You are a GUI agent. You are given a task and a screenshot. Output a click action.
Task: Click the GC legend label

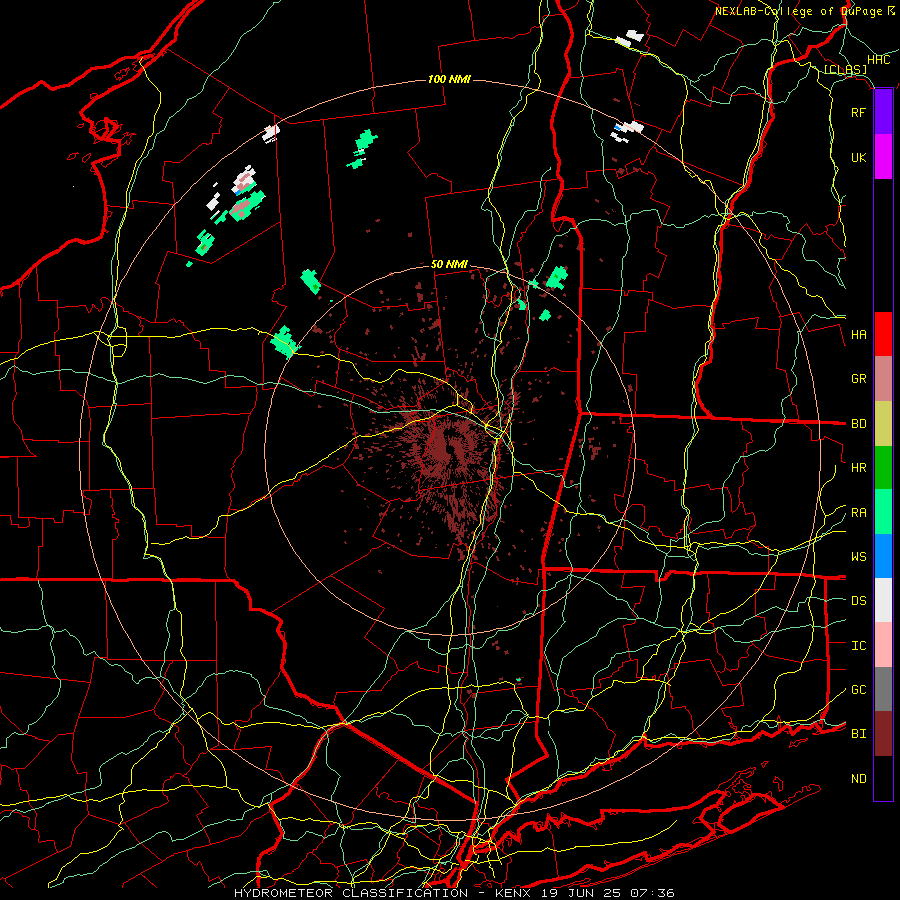click(858, 690)
